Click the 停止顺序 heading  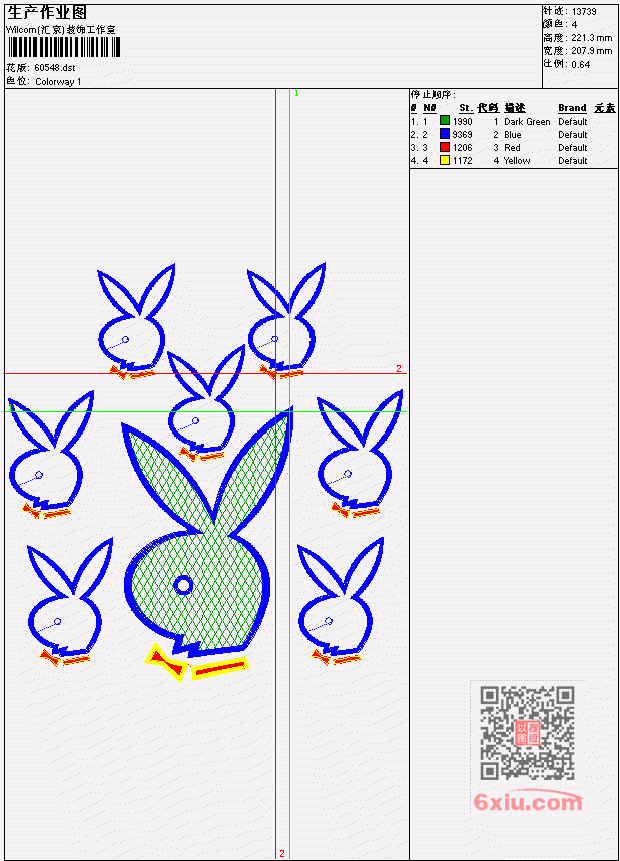pyautogui.click(x=433, y=94)
